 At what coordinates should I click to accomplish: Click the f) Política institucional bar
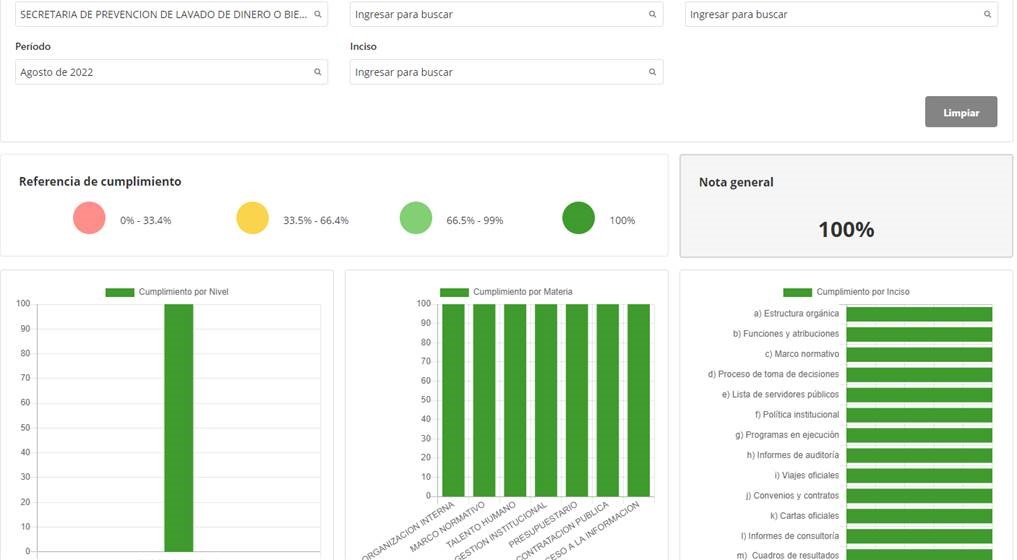(x=919, y=415)
